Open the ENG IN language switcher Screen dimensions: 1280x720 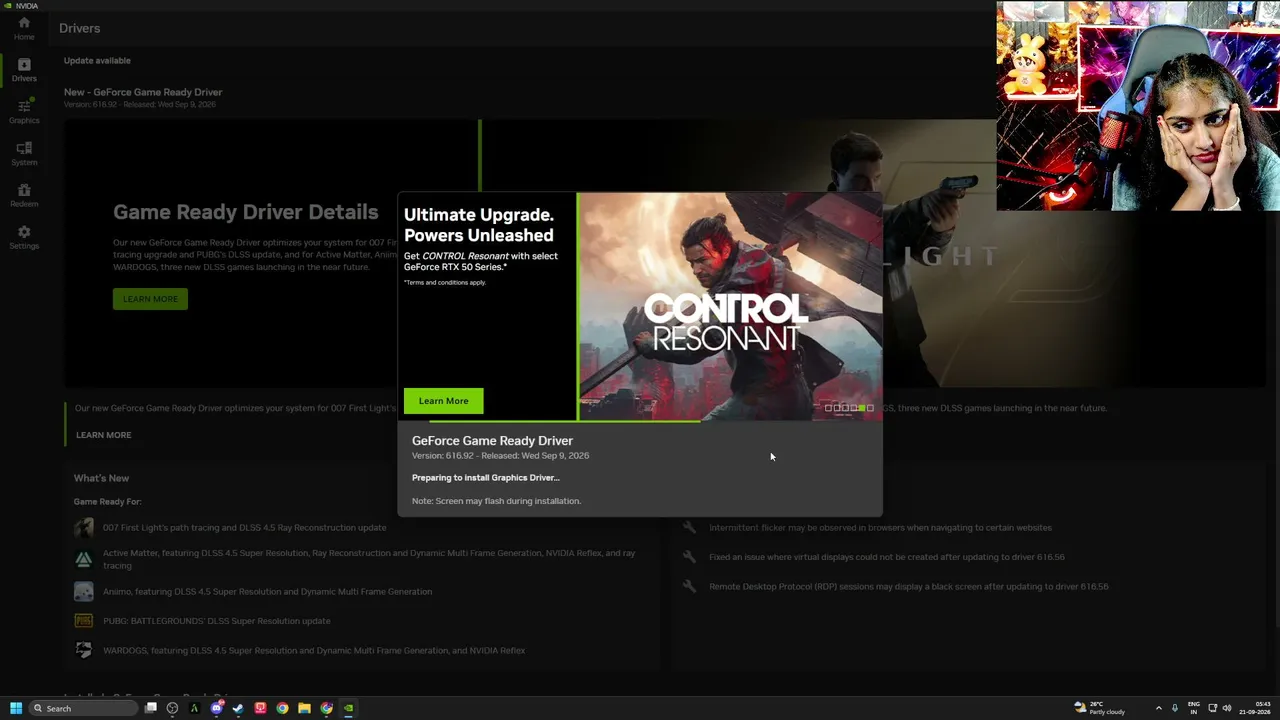coord(1194,708)
